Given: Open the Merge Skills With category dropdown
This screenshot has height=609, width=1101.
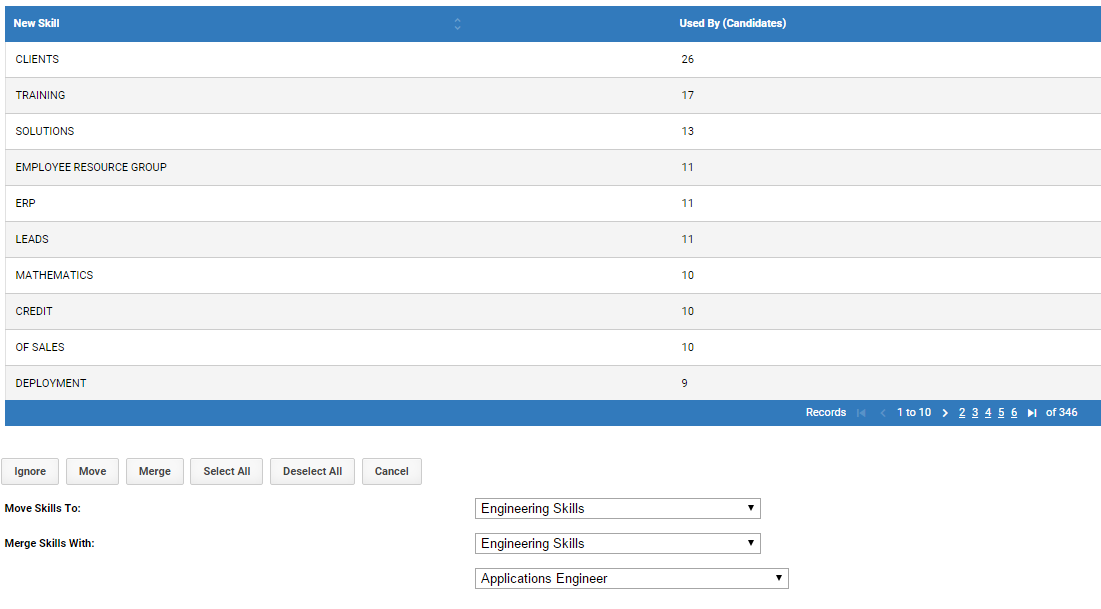Looking at the screenshot, I should point(618,544).
